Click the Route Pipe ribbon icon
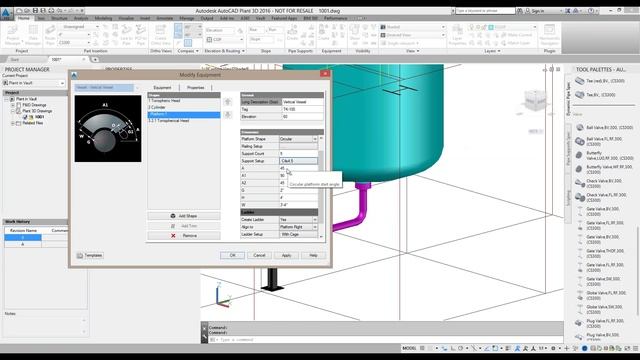 50,35
